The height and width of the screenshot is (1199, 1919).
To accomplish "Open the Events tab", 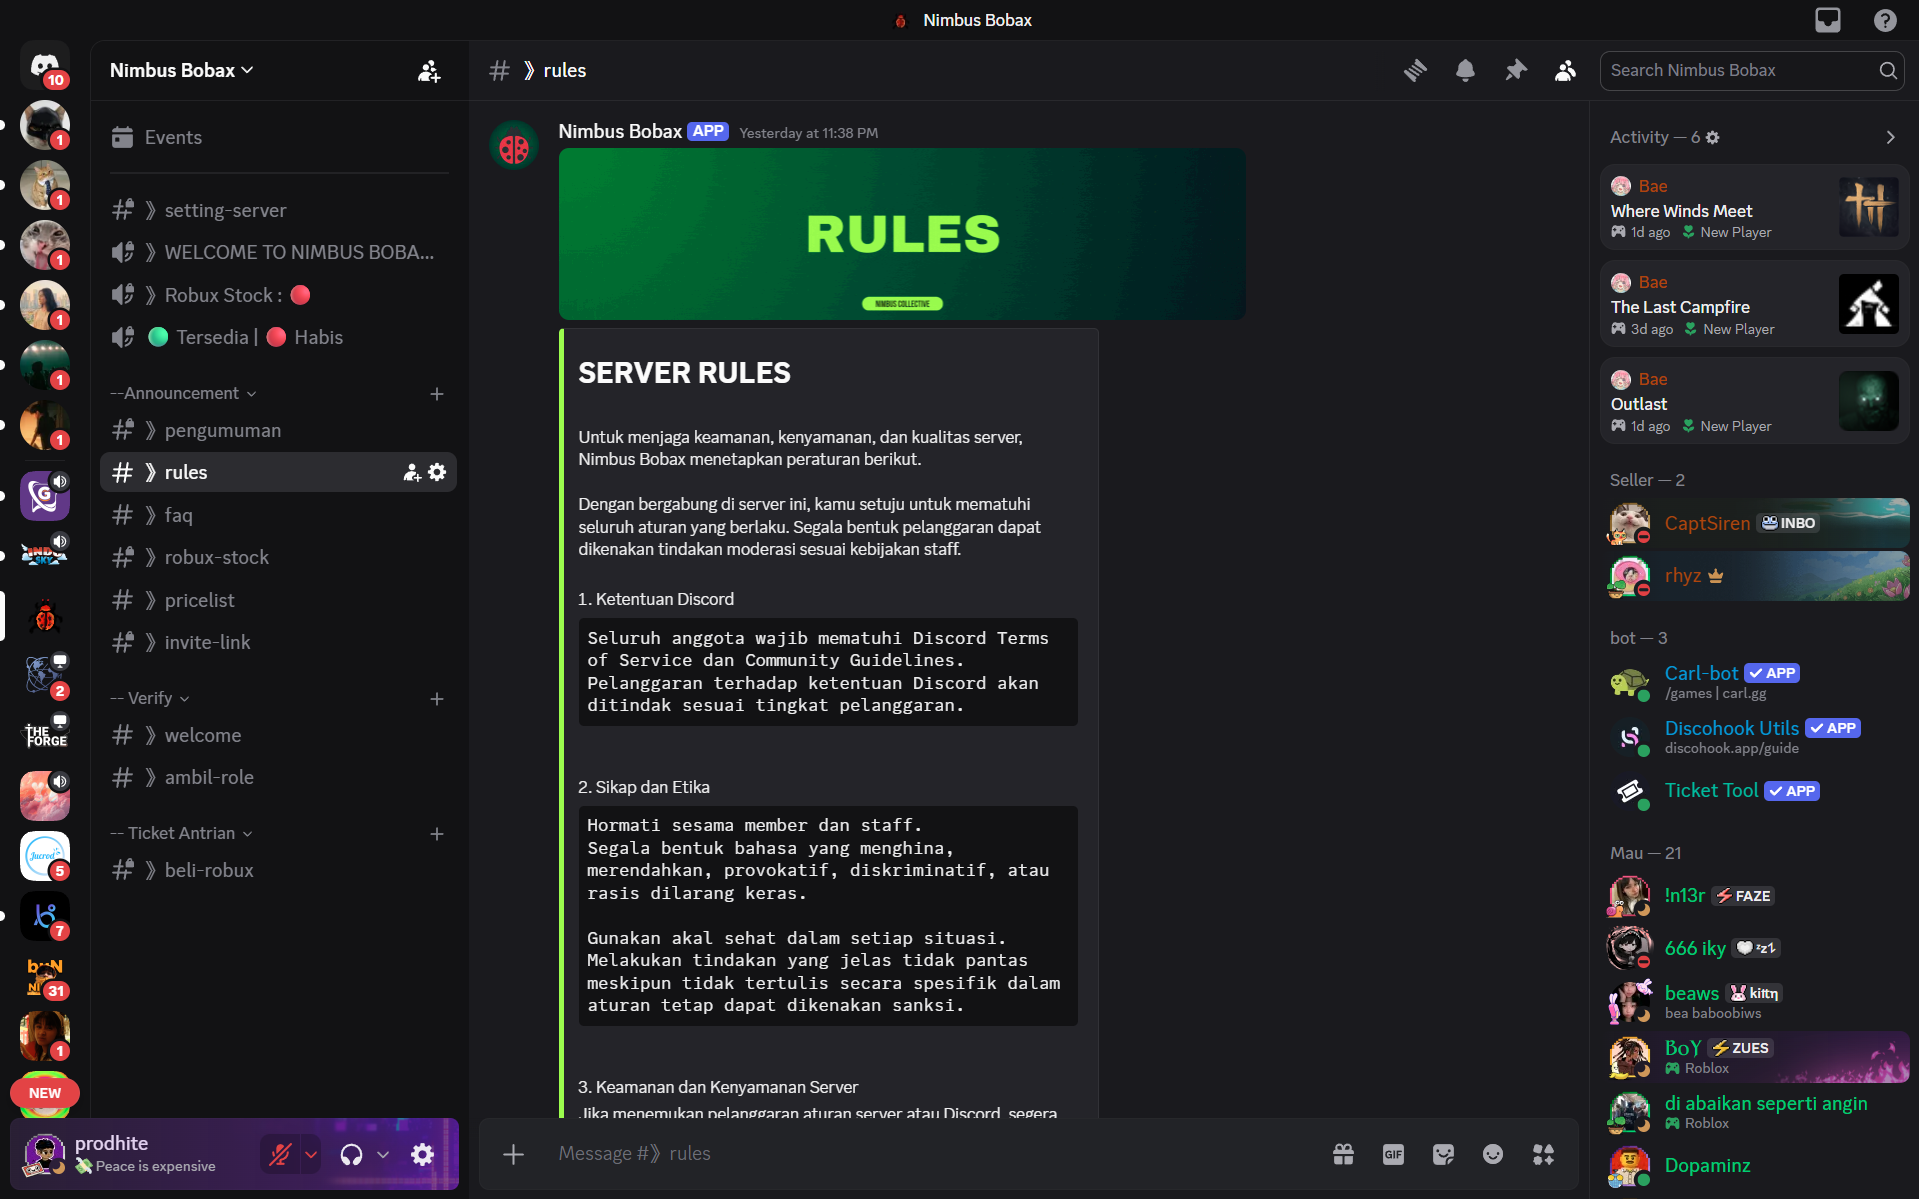I will pyautogui.click(x=278, y=137).
